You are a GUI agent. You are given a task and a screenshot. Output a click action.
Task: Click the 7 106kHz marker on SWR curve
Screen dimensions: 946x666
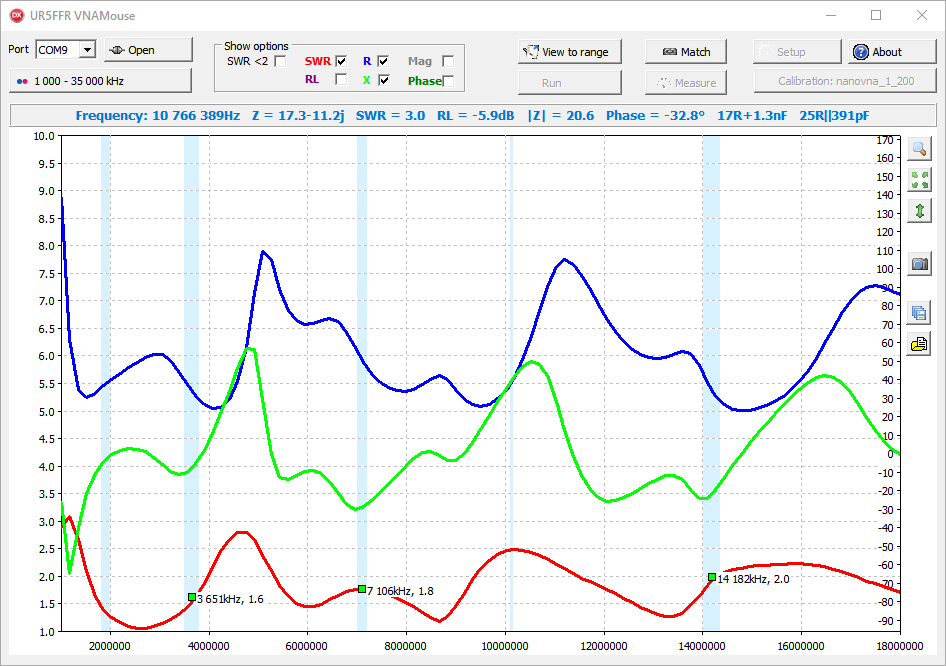(x=362, y=589)
